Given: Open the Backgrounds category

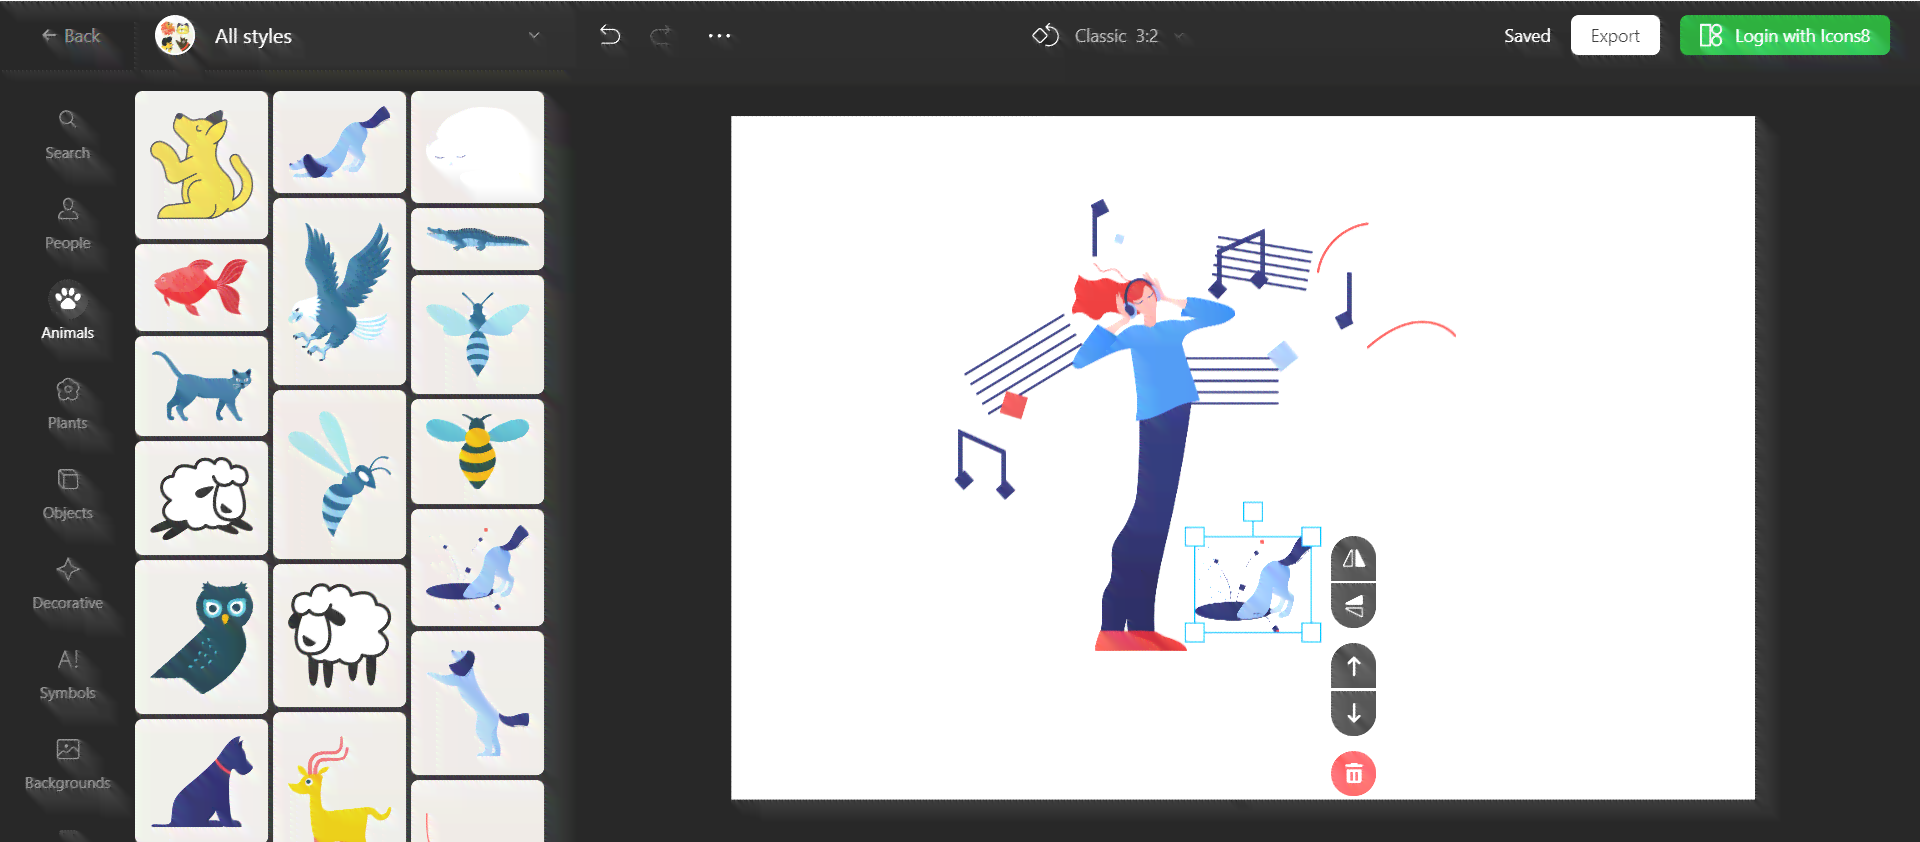Looking at the screenshot, I should point(67,764).
